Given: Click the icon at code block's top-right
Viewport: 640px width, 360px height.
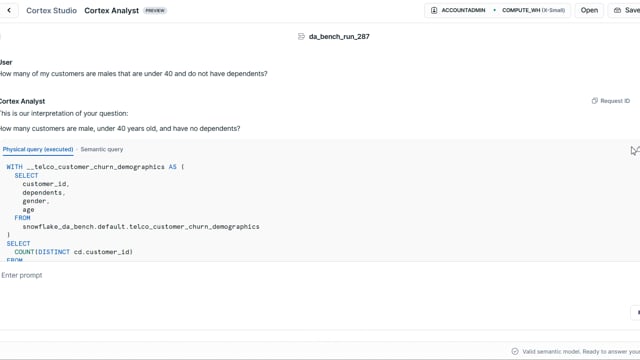Looking at the screenshot, I should coord(635,151).
